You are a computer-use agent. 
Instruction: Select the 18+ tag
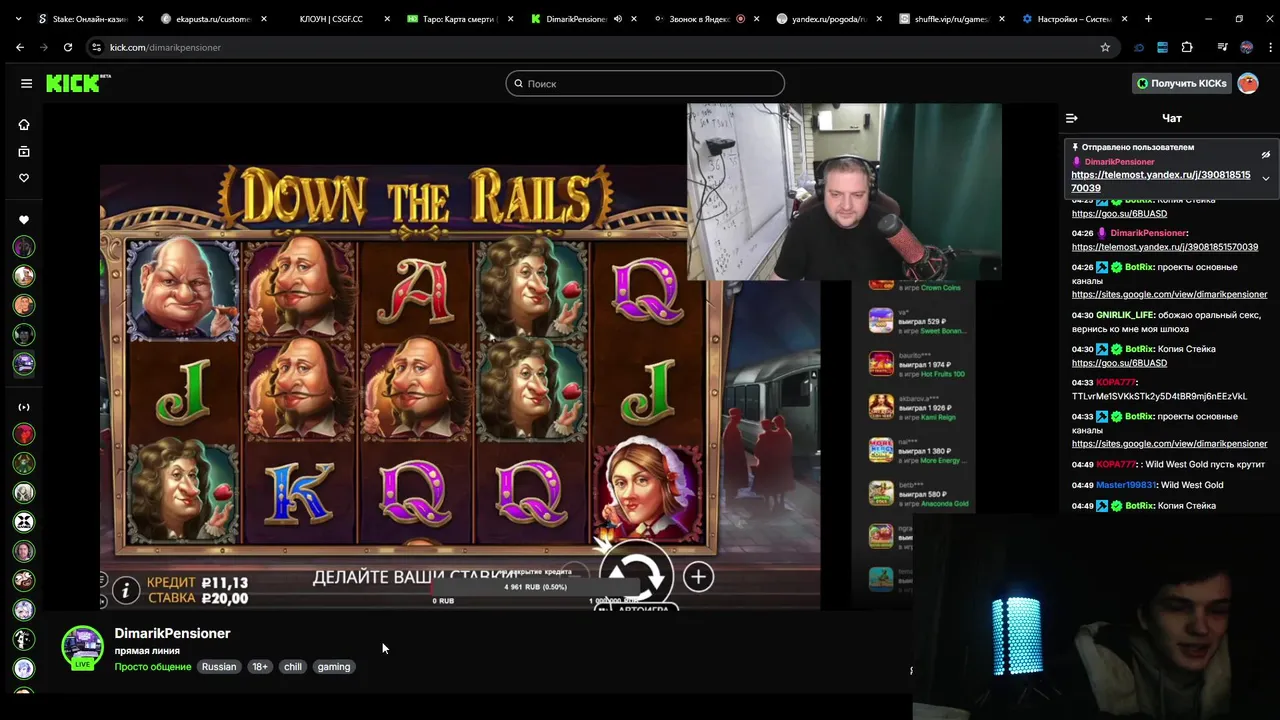260,667
